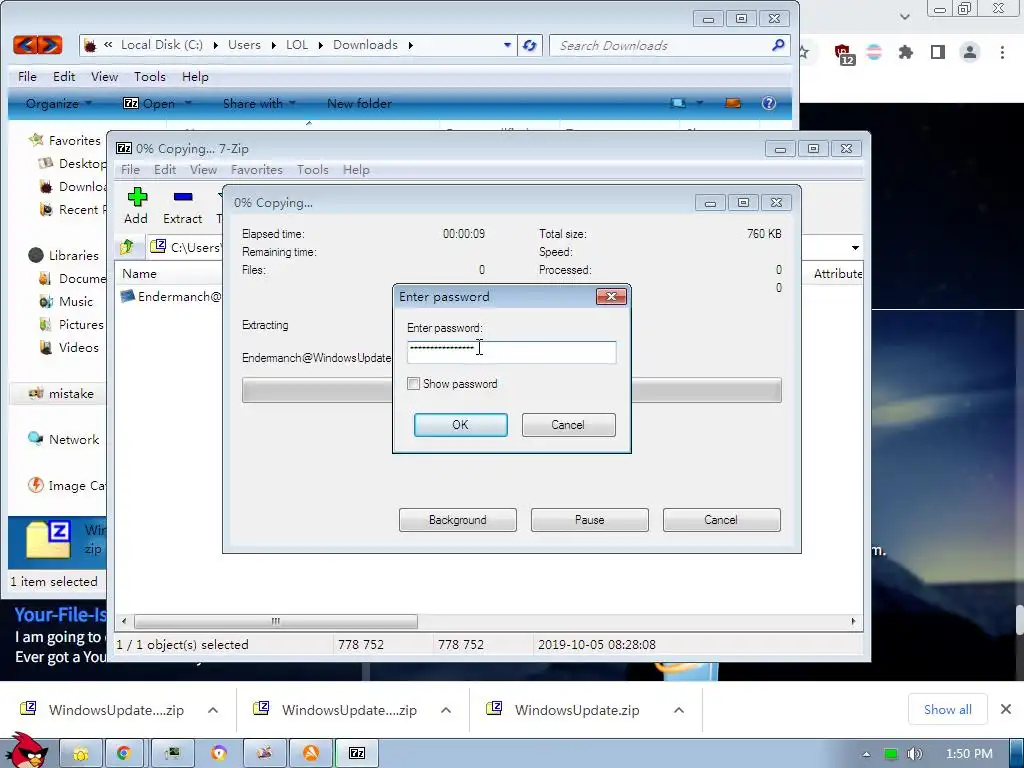This screenshot has width=1024, height=768.
Task: Click the Explorer back arrow button
Action: pos(25,45)
